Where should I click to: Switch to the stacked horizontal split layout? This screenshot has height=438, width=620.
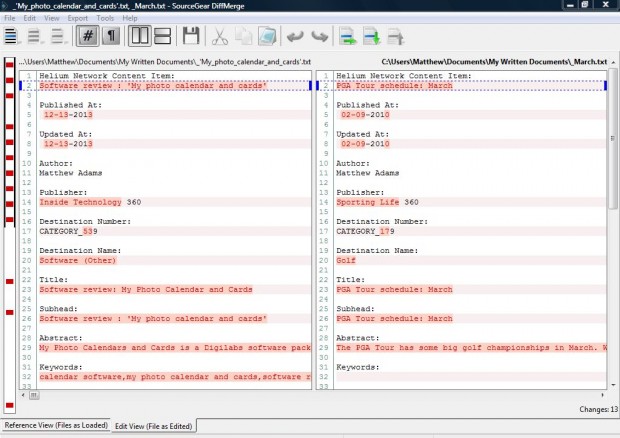(162, 36)
